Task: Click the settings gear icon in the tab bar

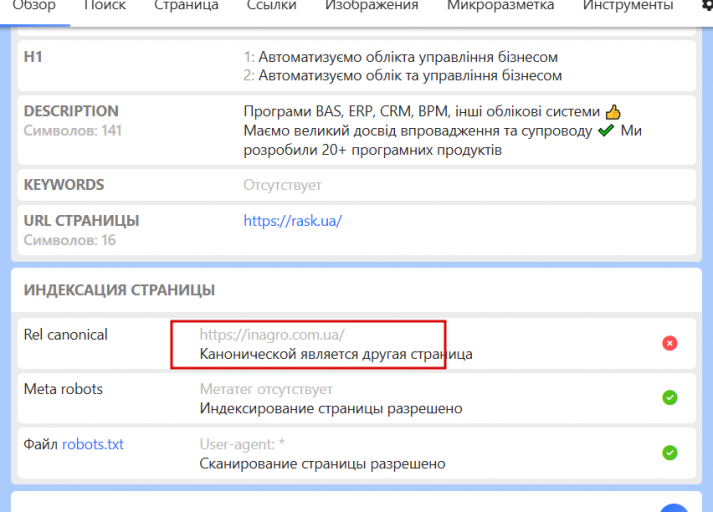Action: click(708, 6)
